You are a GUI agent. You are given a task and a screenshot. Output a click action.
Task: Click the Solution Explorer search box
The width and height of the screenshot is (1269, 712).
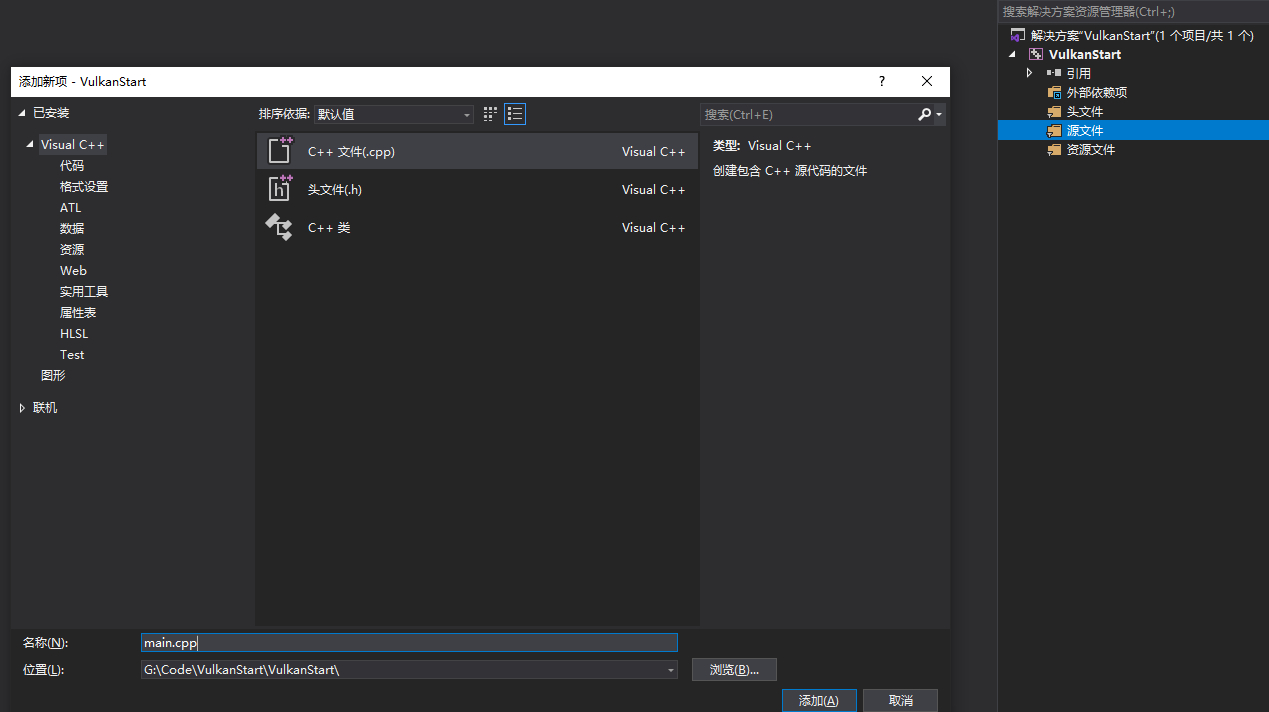point(1133,12)
